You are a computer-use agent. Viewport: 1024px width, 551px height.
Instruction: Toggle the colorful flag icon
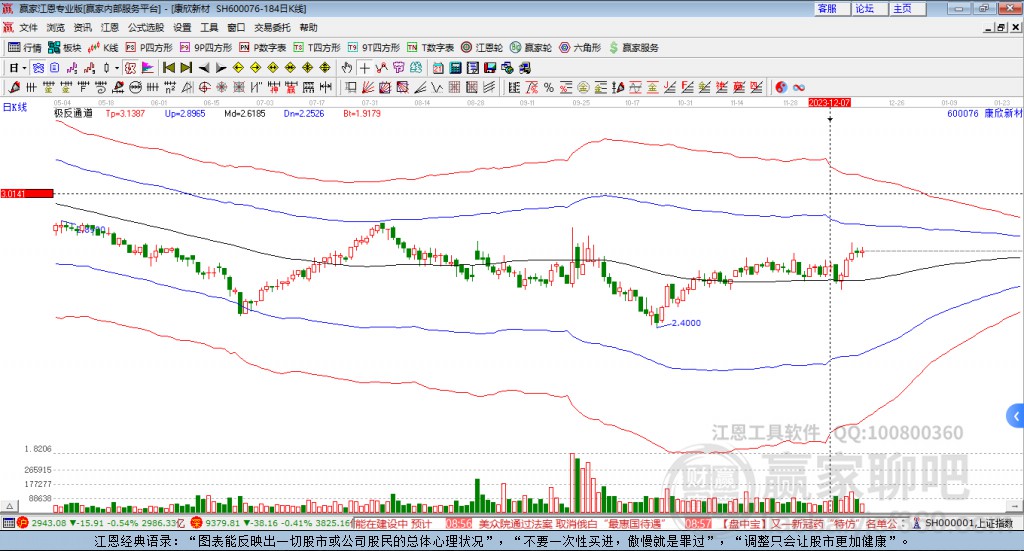coord(148,68)
